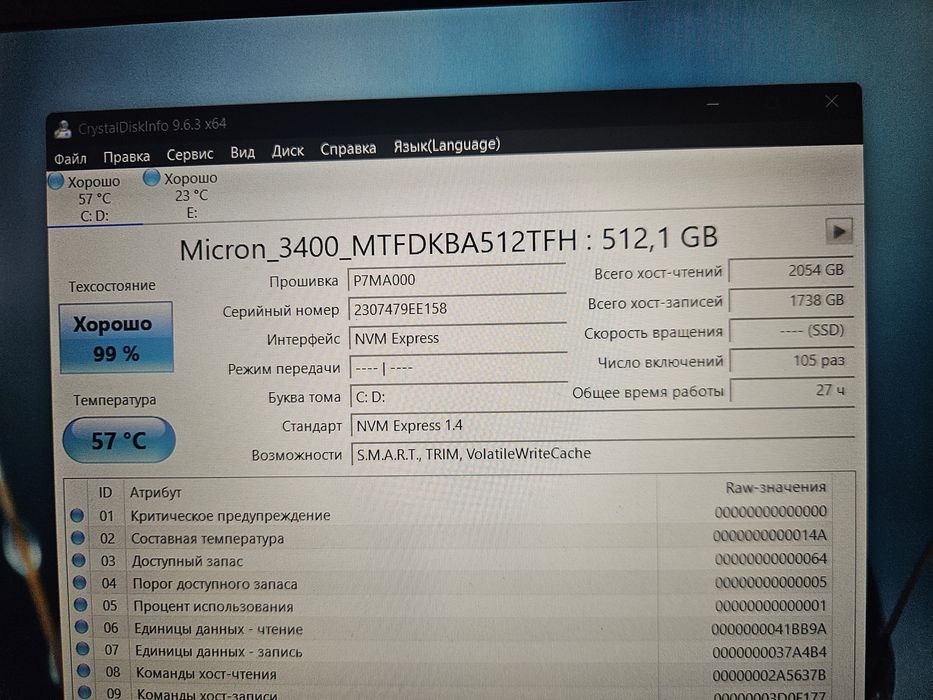Click the Техсостояние label
Screen dimensions: 933x700
[112, 286]
